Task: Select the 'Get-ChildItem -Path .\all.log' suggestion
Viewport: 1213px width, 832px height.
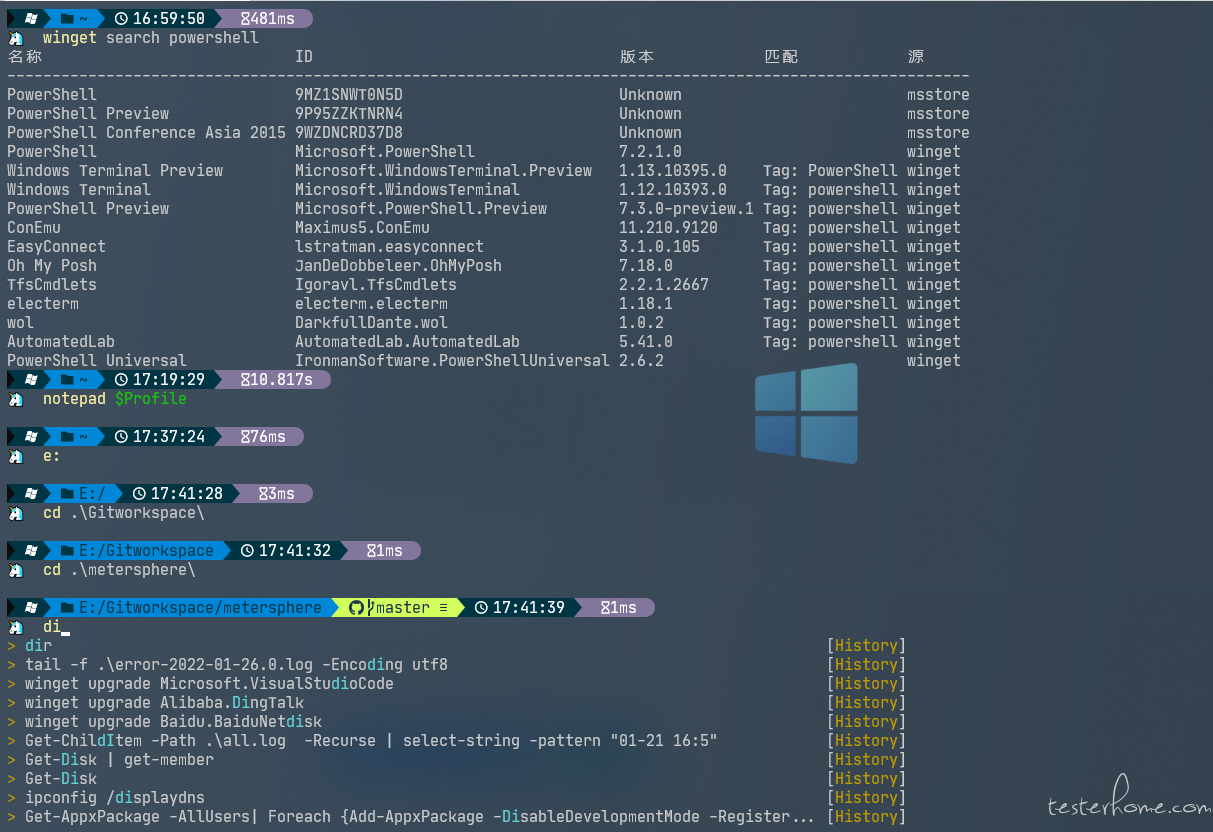Action: (371, 741)
